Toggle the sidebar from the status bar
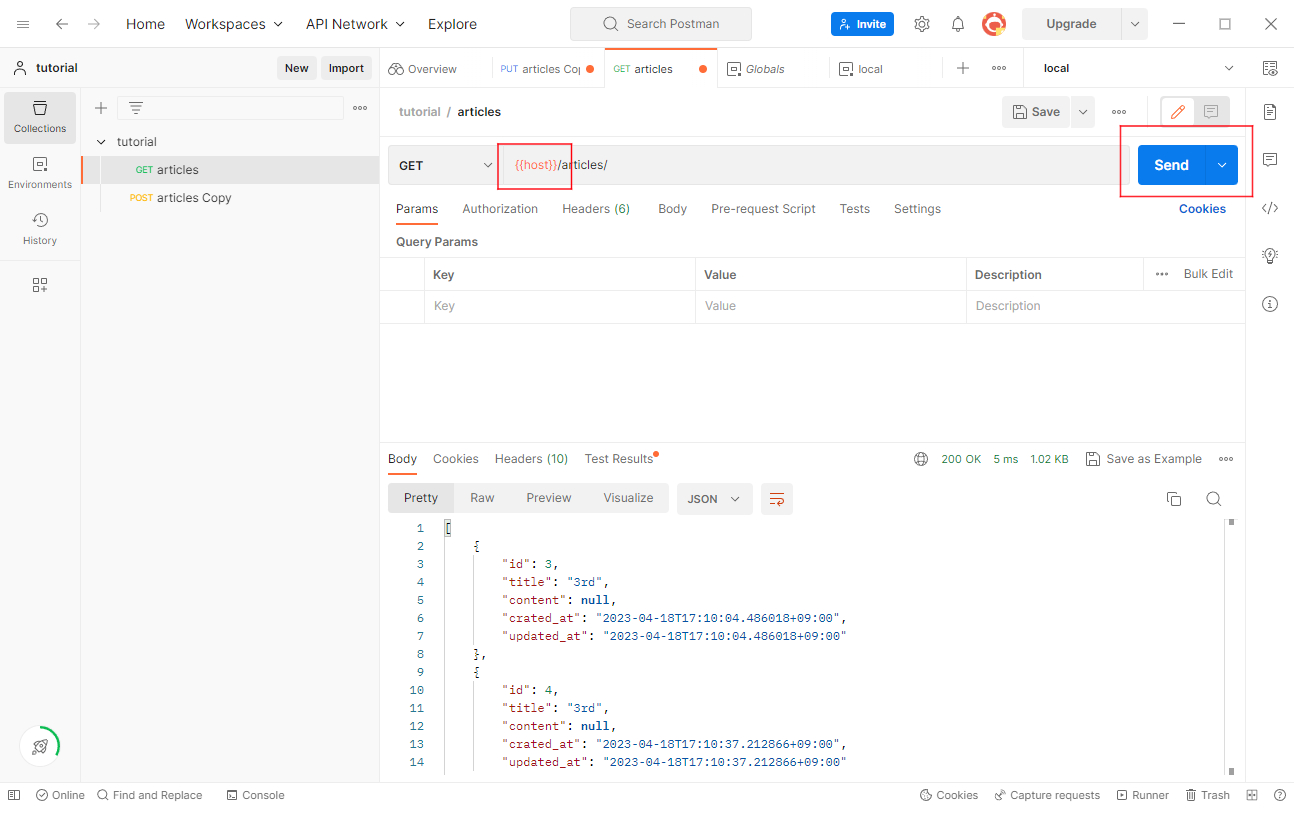Screen dimensions: 1304x826 [x=14, y=795]
